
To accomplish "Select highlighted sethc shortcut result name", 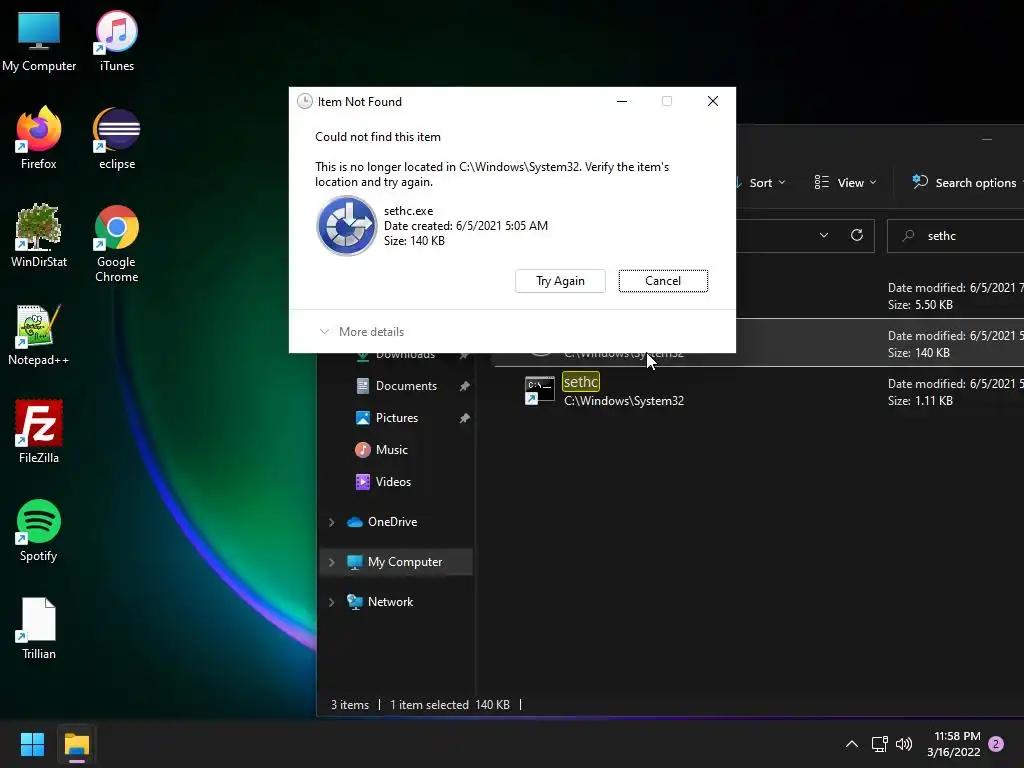I will 581,381.
